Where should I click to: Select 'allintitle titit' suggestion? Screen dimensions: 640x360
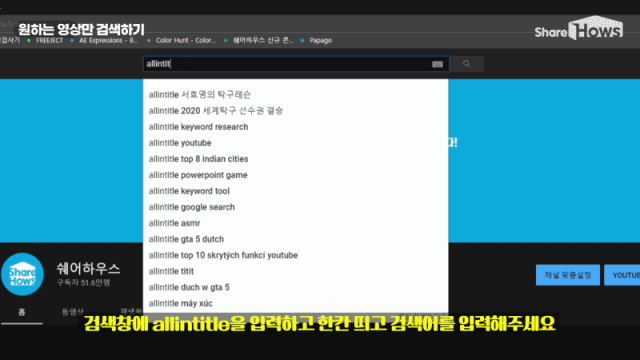[296, 271]
